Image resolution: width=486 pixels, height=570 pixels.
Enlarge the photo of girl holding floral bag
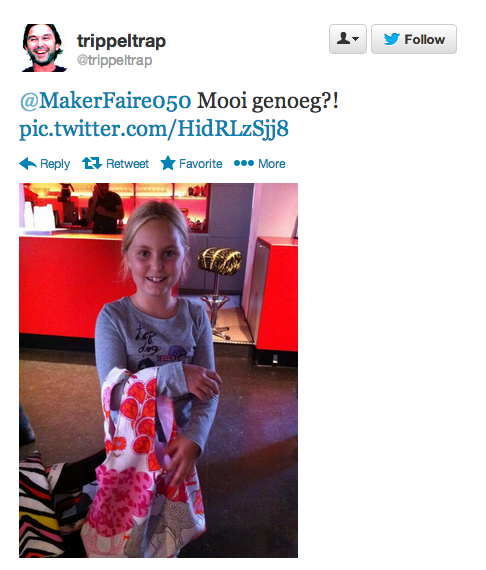pyautogui.click(x=158, y=370)
